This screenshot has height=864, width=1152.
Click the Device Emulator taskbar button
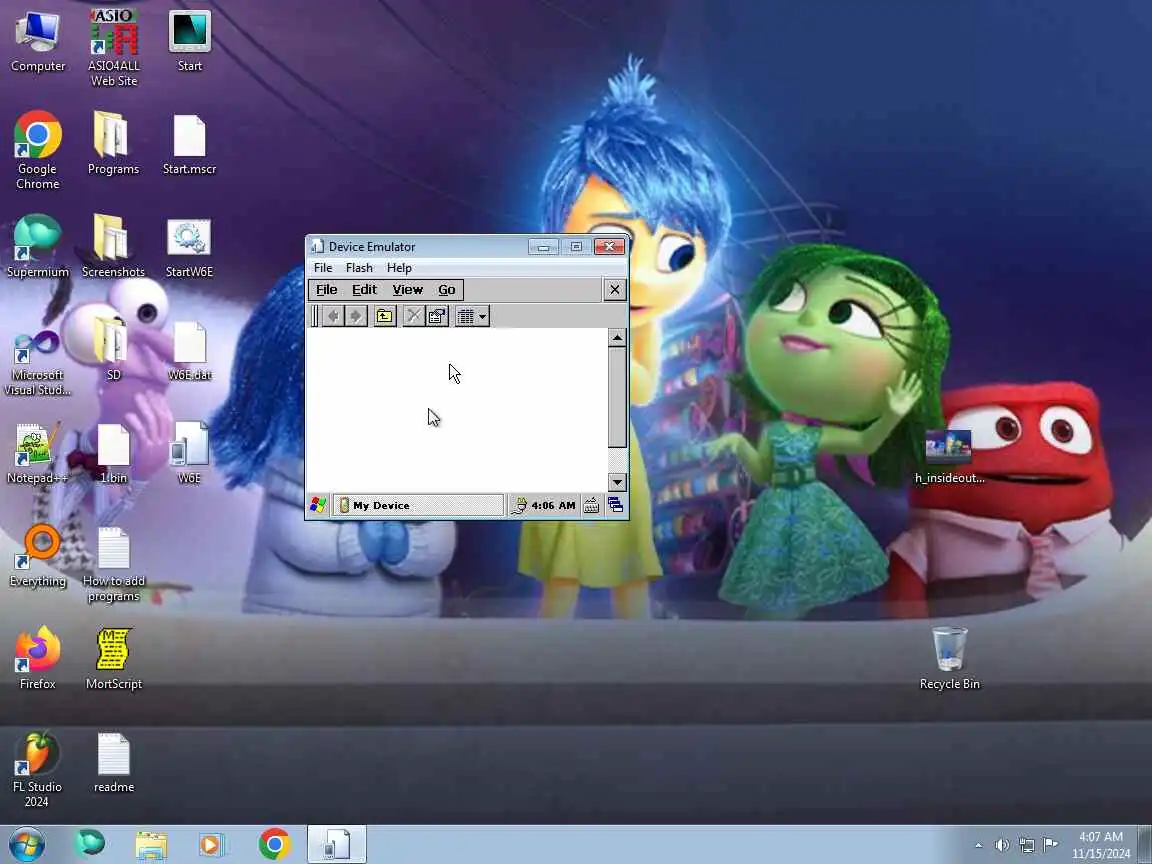coord(336,844)
